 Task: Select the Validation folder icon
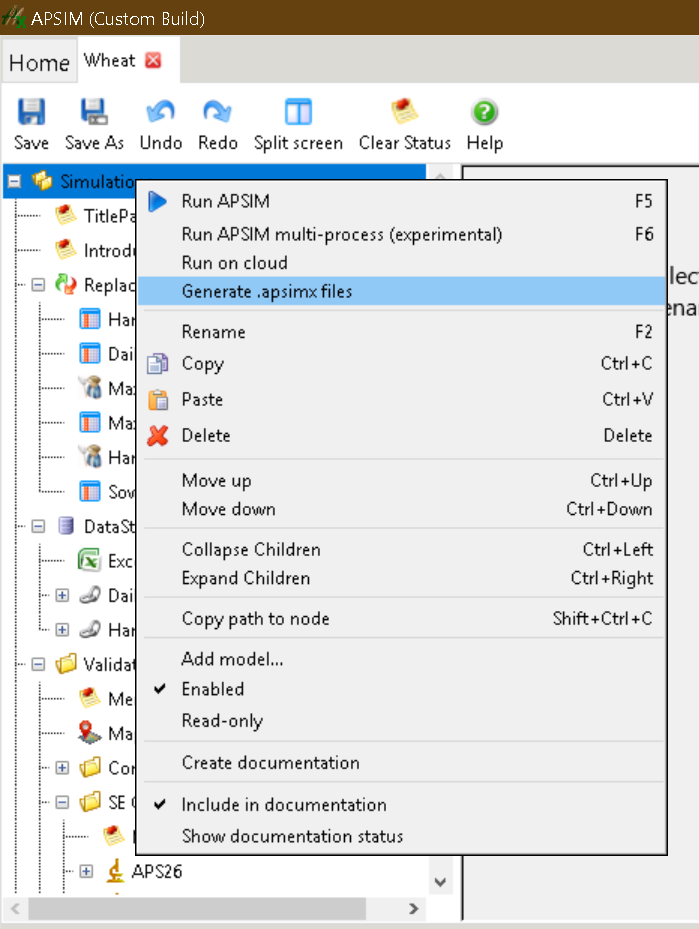[x=66, y=664]
